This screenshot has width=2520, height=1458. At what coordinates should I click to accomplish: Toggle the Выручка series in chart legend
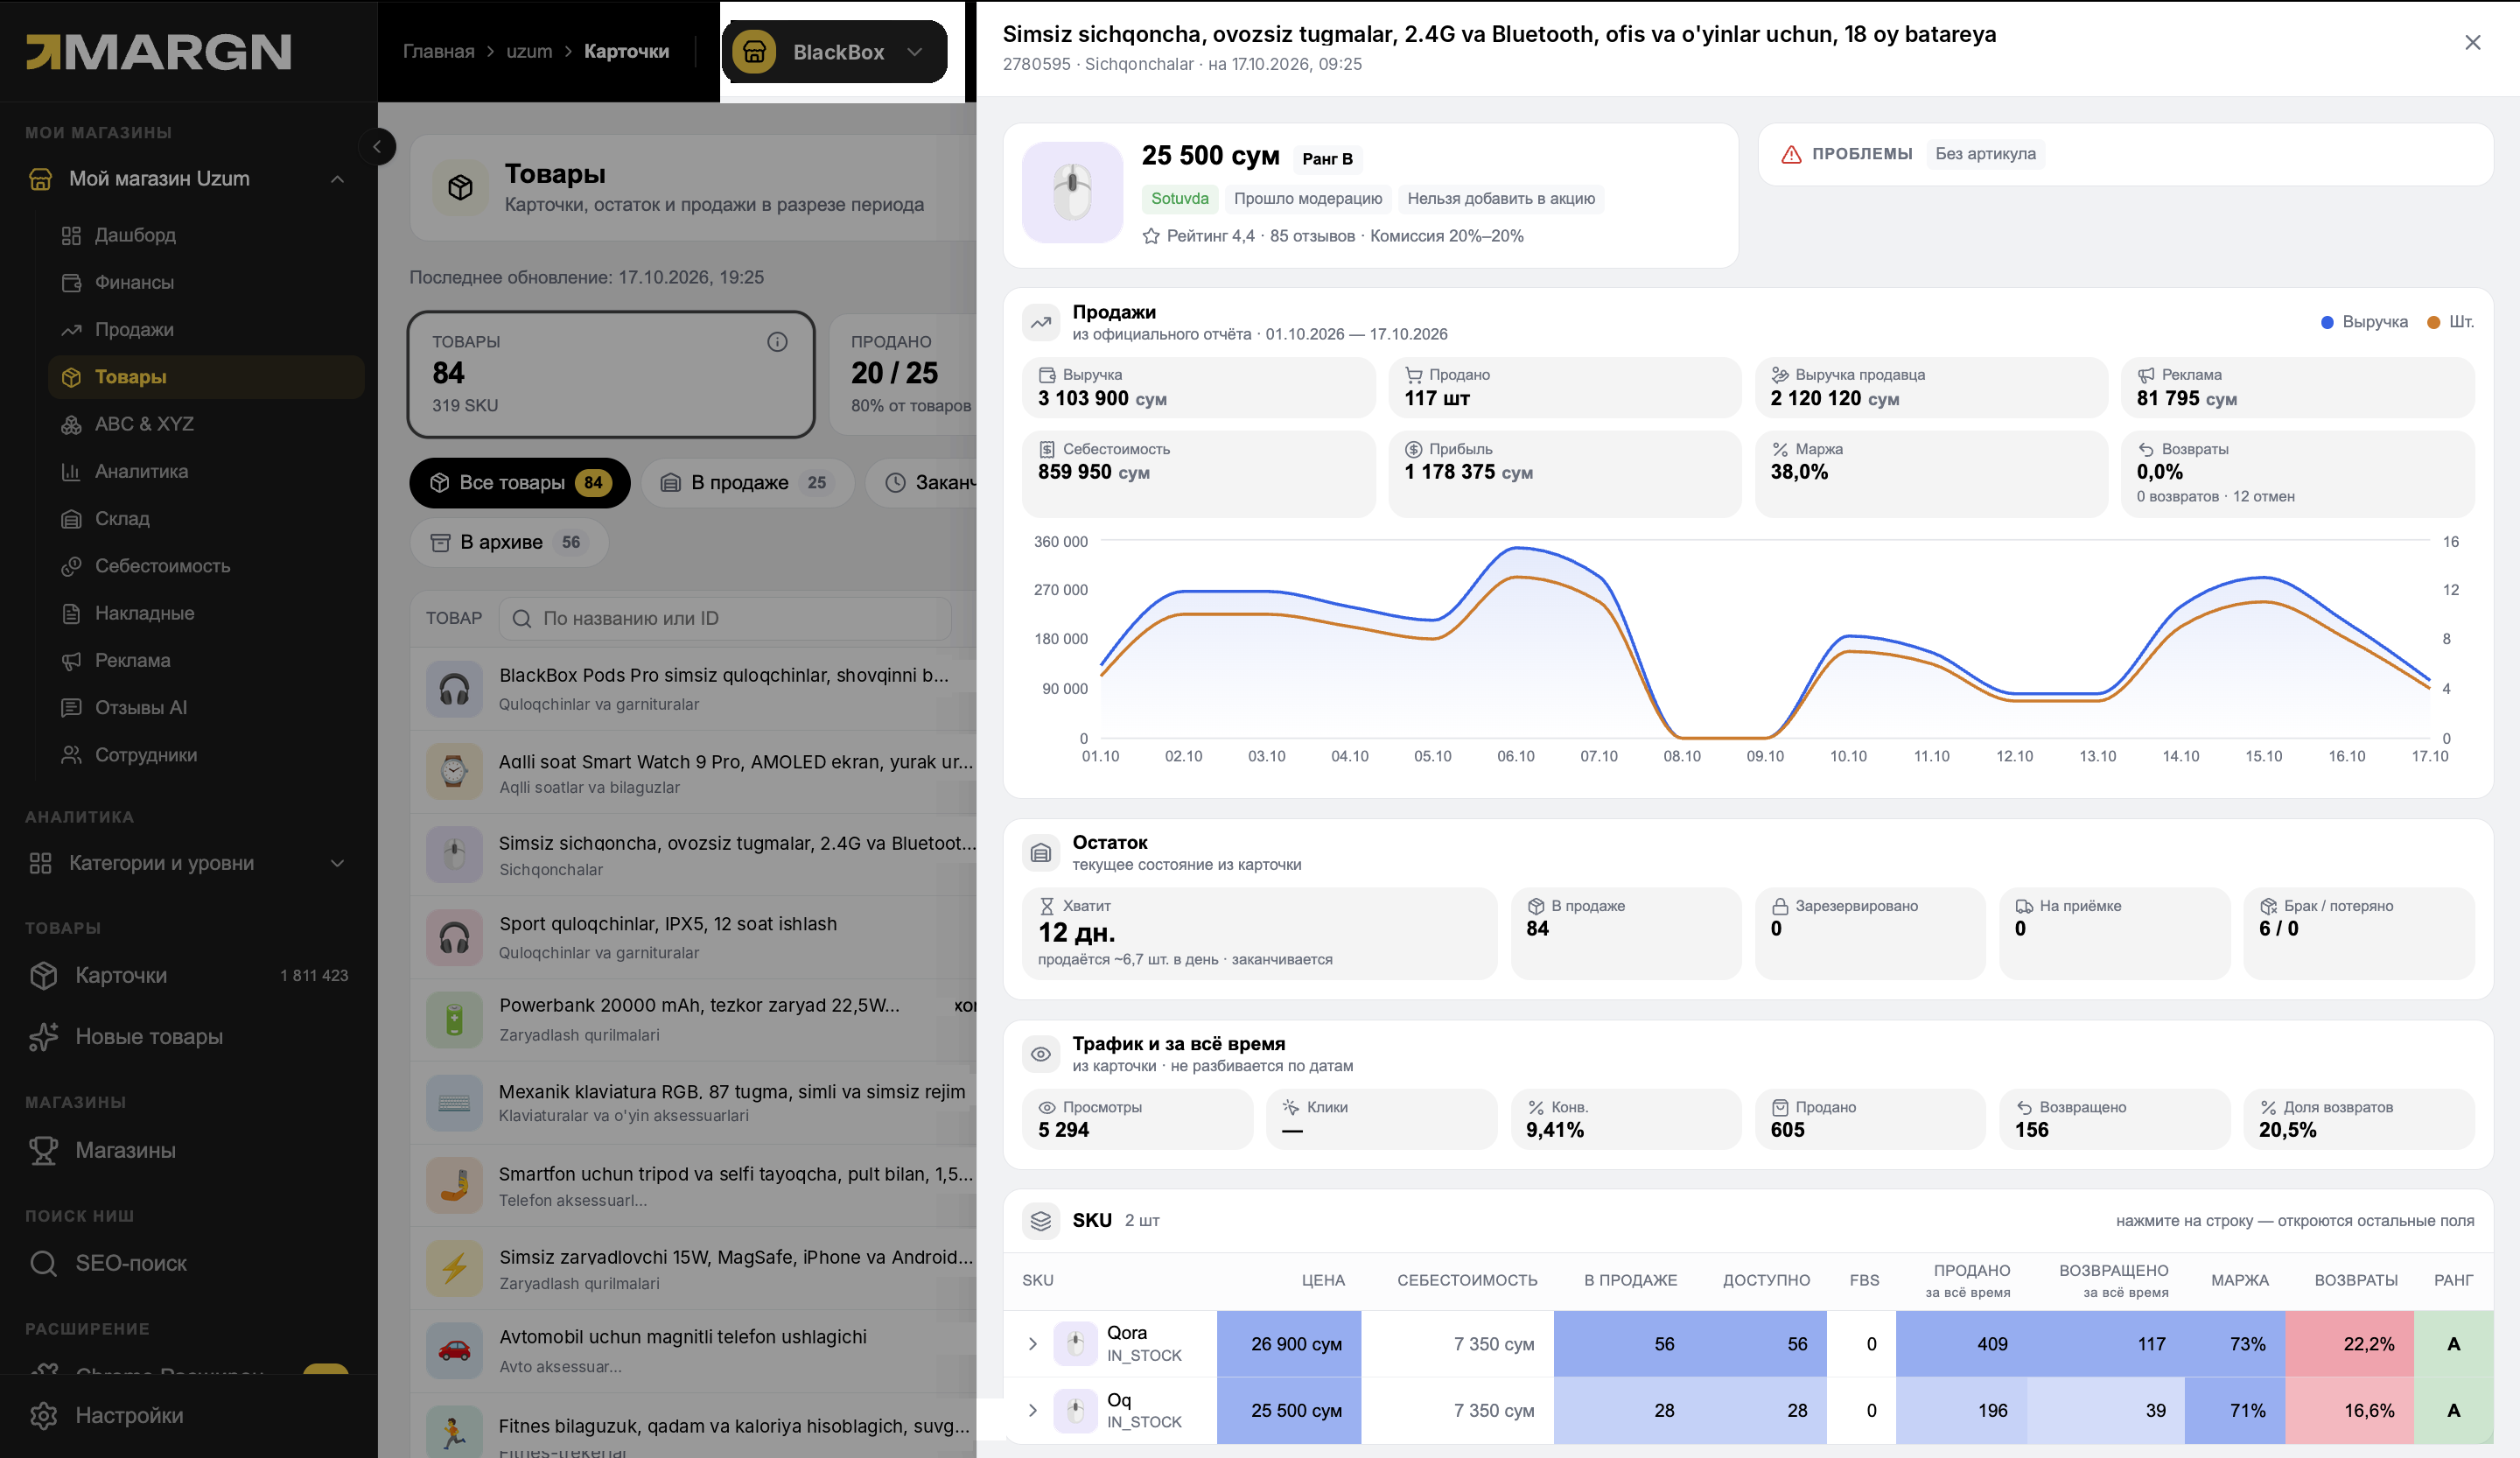coord(2364,322)
